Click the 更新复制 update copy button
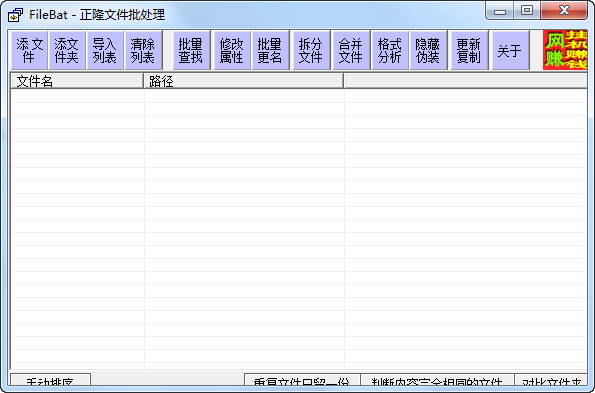 click(469, 50)
